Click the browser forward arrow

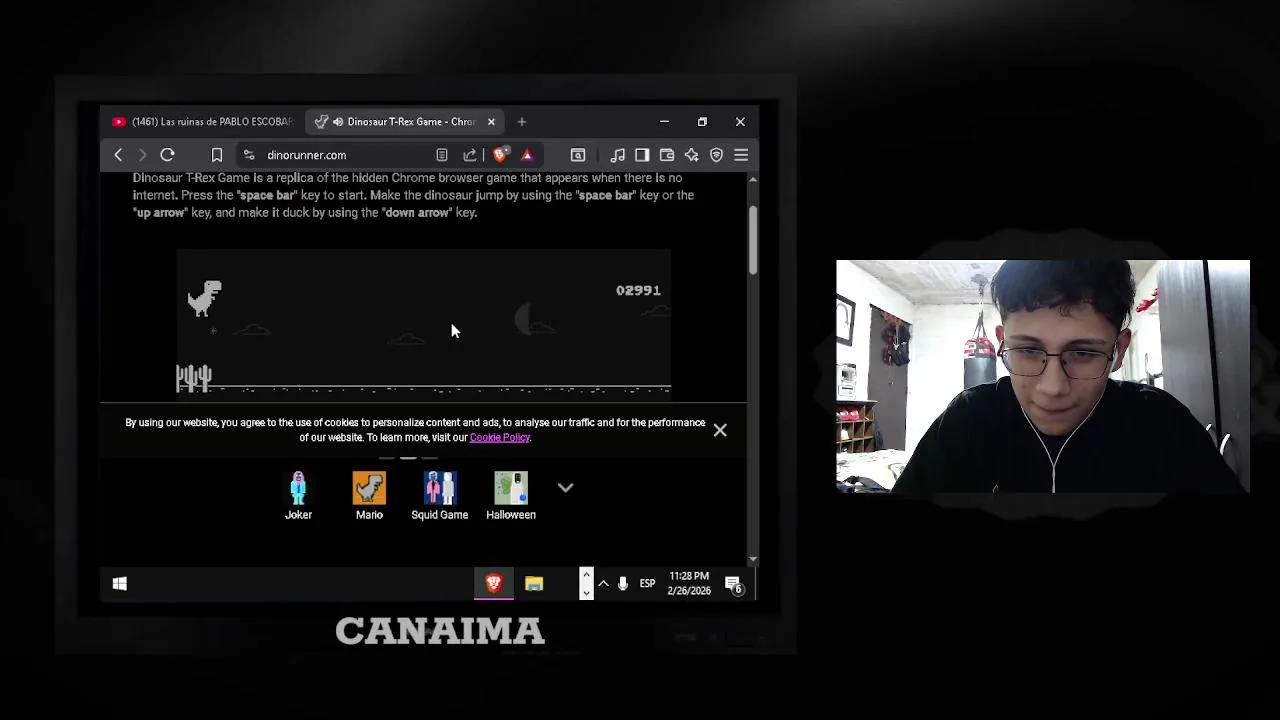(142, 155)
